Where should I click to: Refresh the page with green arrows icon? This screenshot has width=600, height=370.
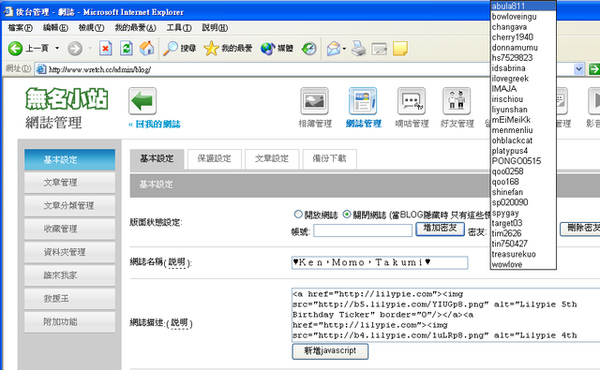pos(126,48)
